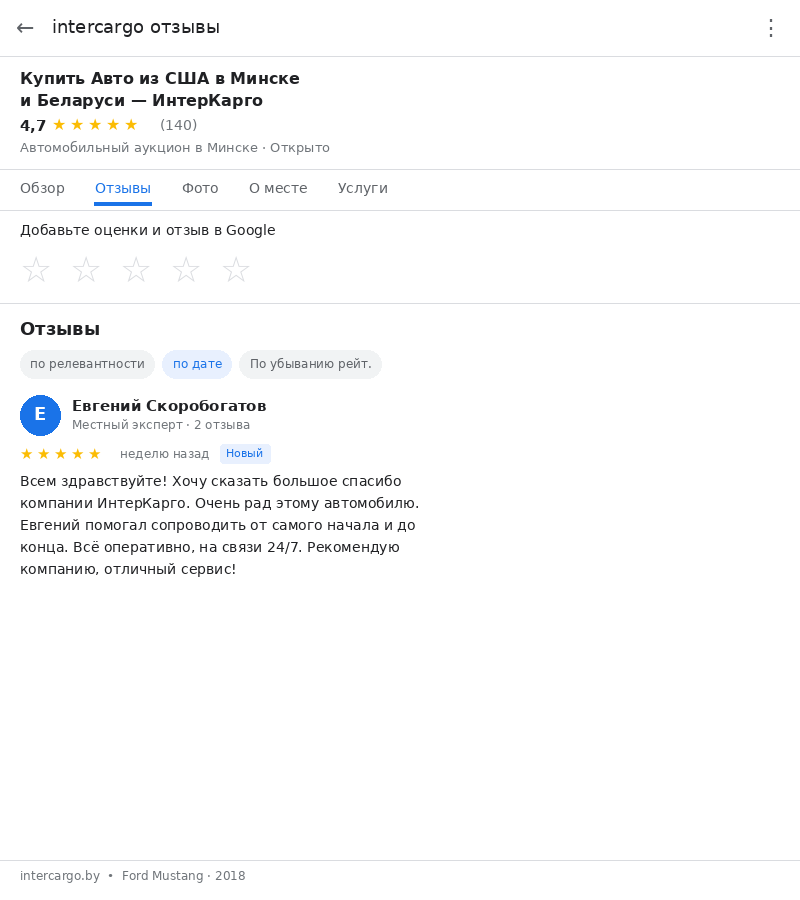Select the Отзывы tab
This screenshot has height=900, width=800.
pos(123,188)
